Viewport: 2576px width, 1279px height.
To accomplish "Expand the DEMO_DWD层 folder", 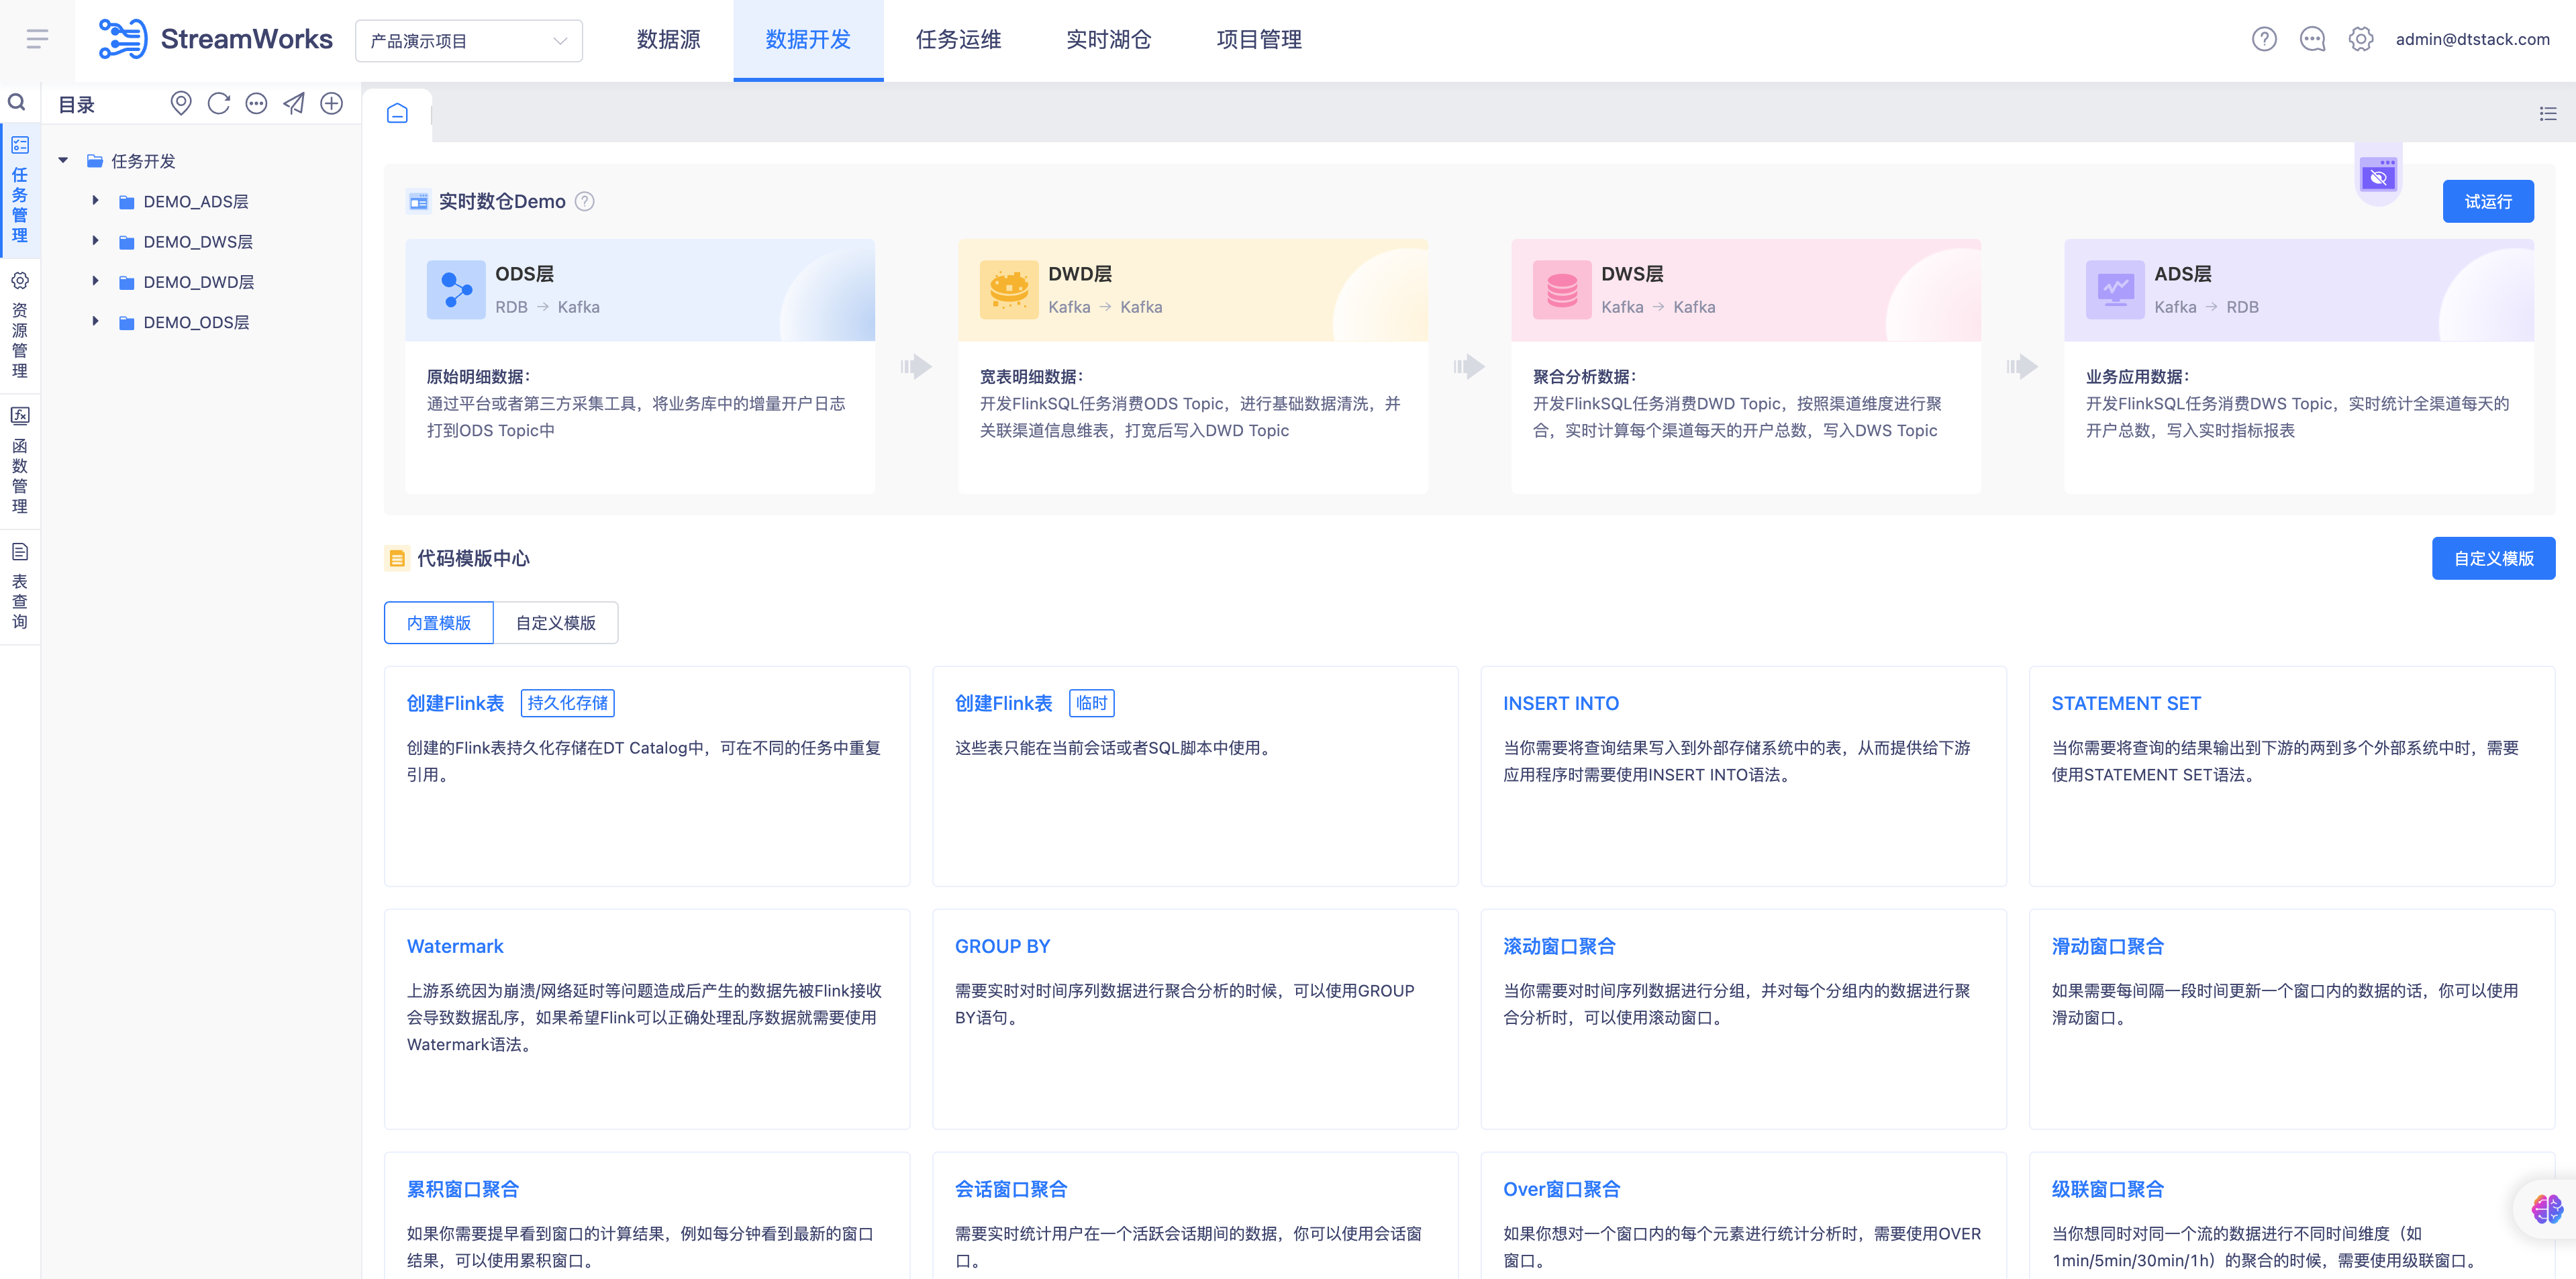I will tap(95, 282).
